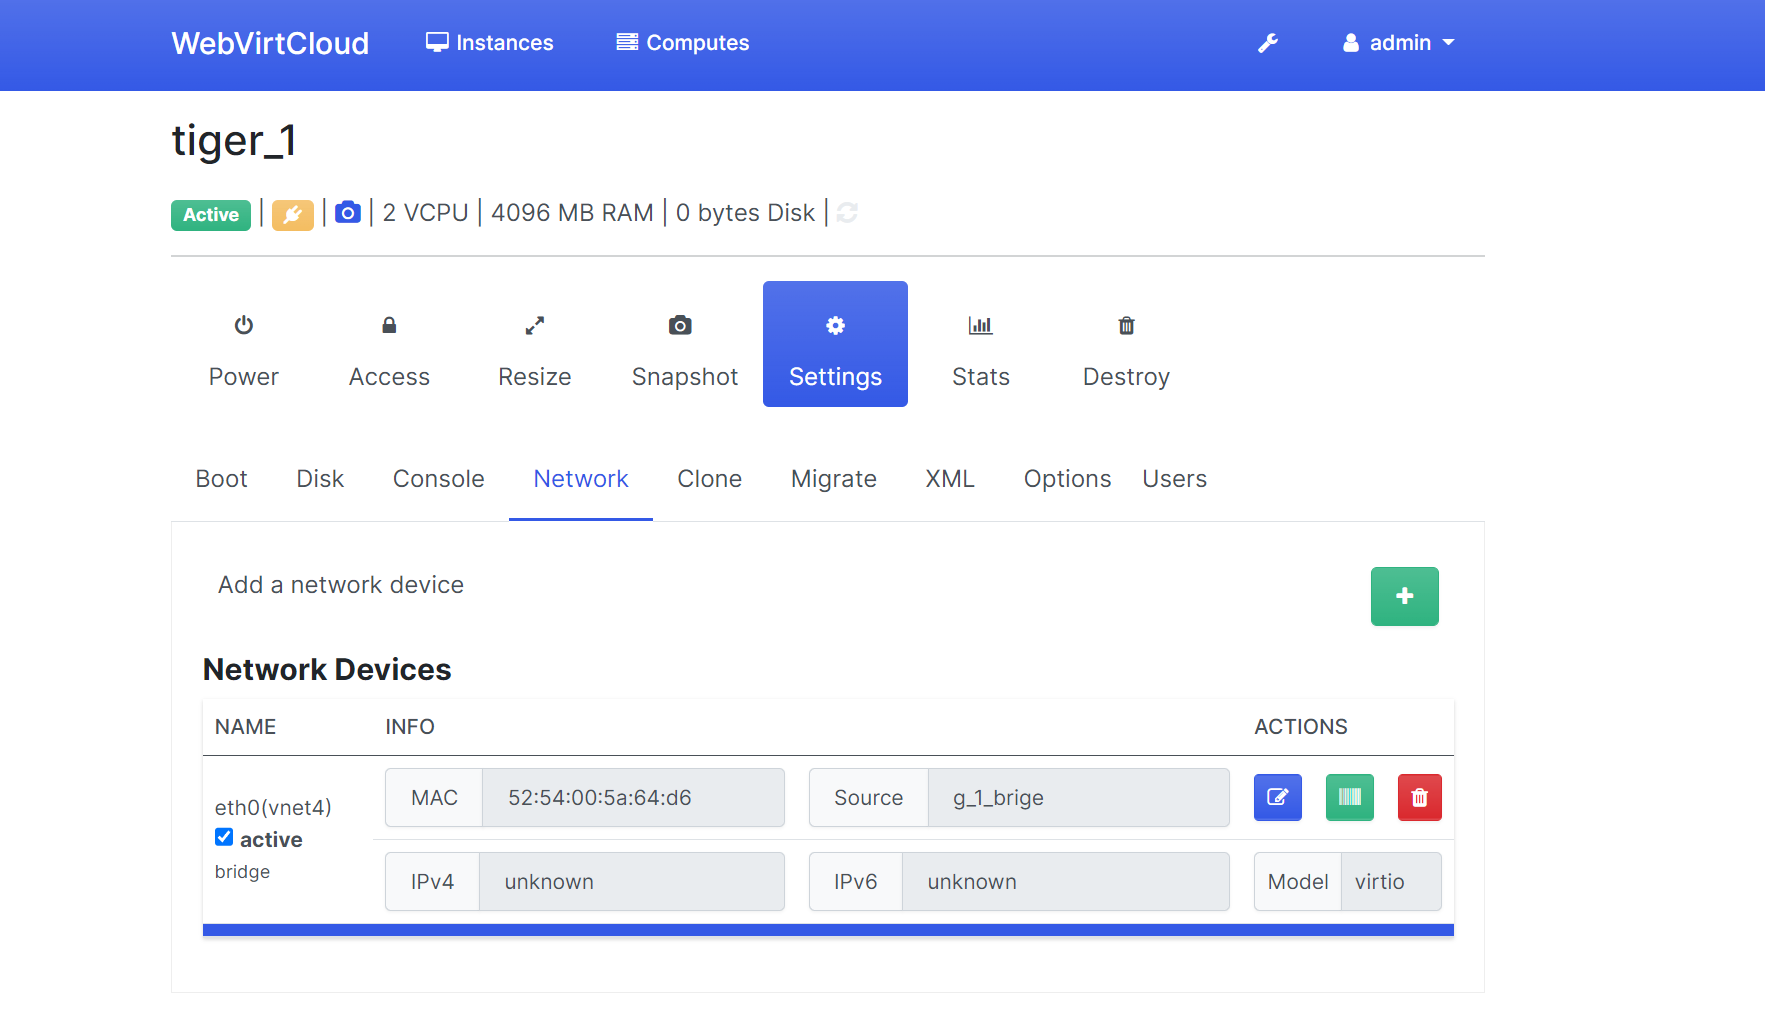Go to Instances page
Viewport: 1765px width, 1026px height.
tap(489, 43)
